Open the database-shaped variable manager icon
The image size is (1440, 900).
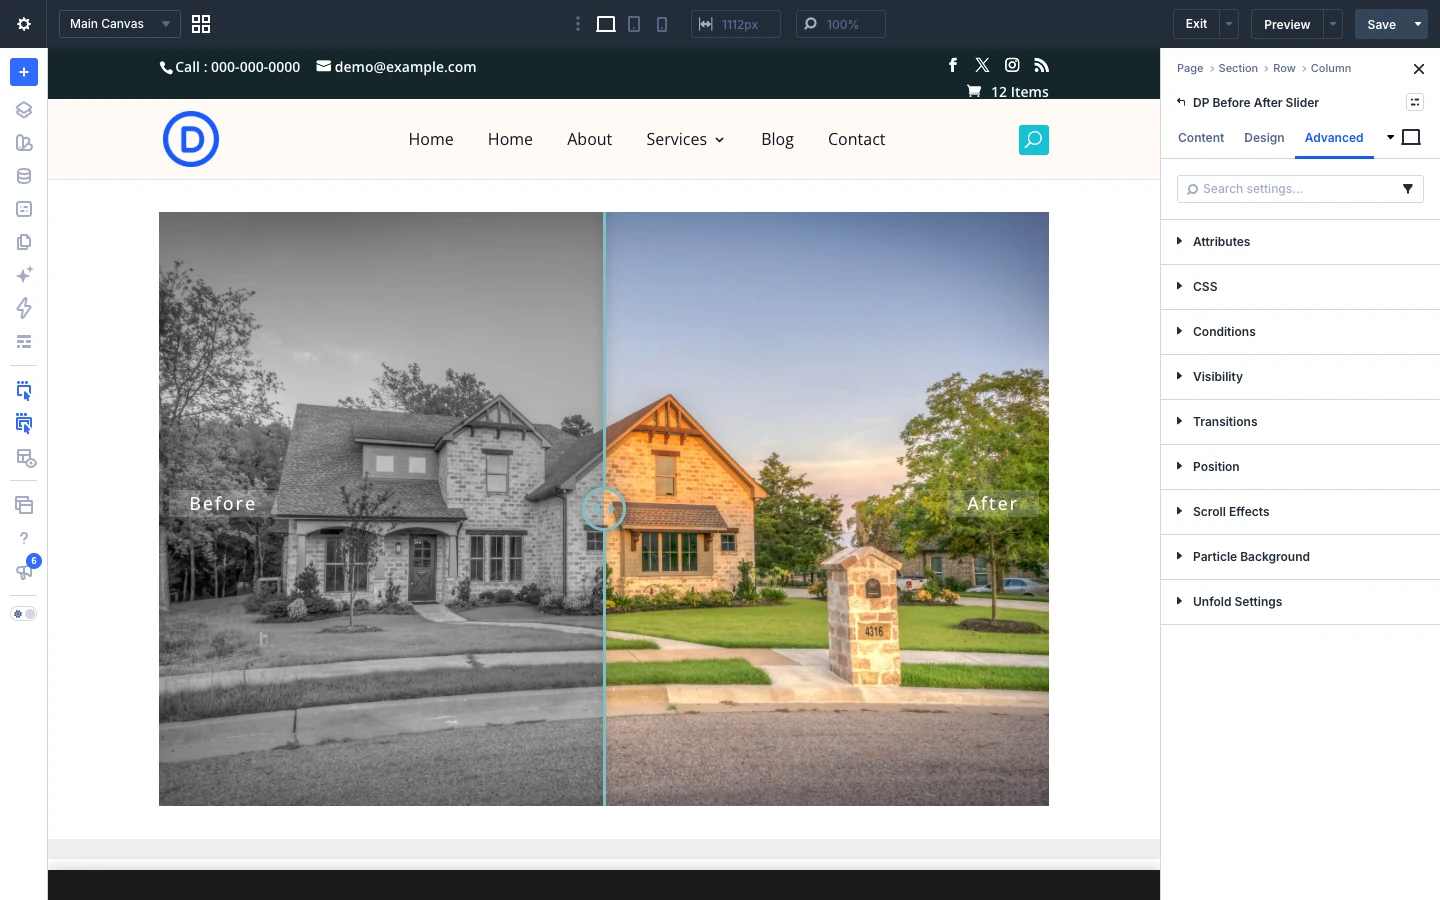[x=24, y=176]
